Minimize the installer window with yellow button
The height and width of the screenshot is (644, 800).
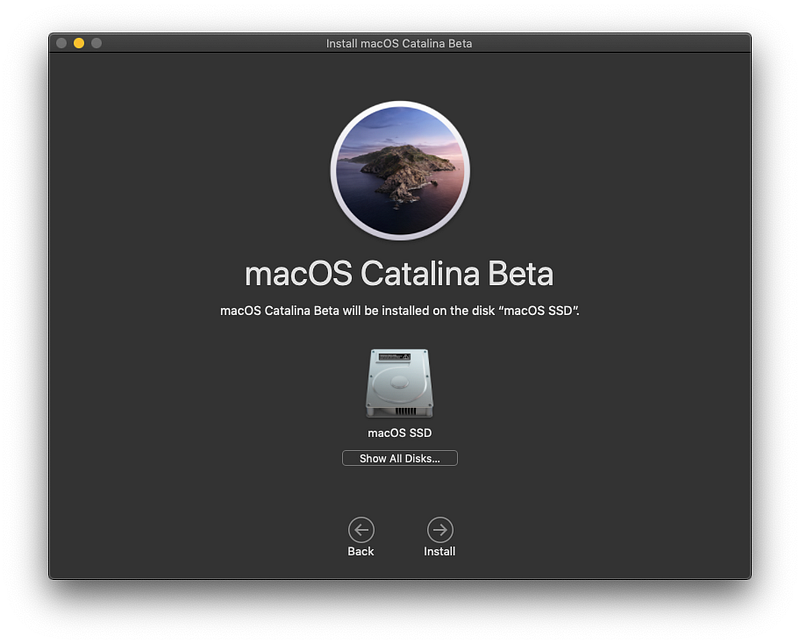[x=79, y=43]
